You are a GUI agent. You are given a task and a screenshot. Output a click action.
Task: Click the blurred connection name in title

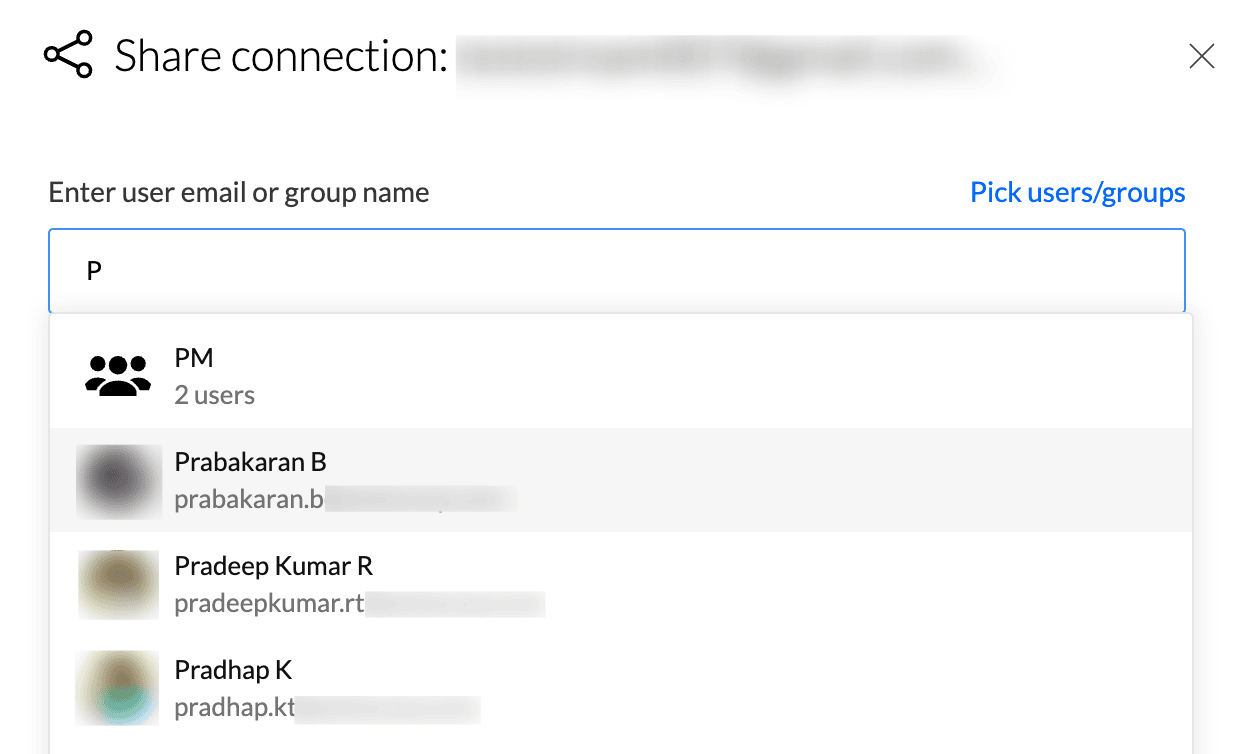(x=725, y=60)
